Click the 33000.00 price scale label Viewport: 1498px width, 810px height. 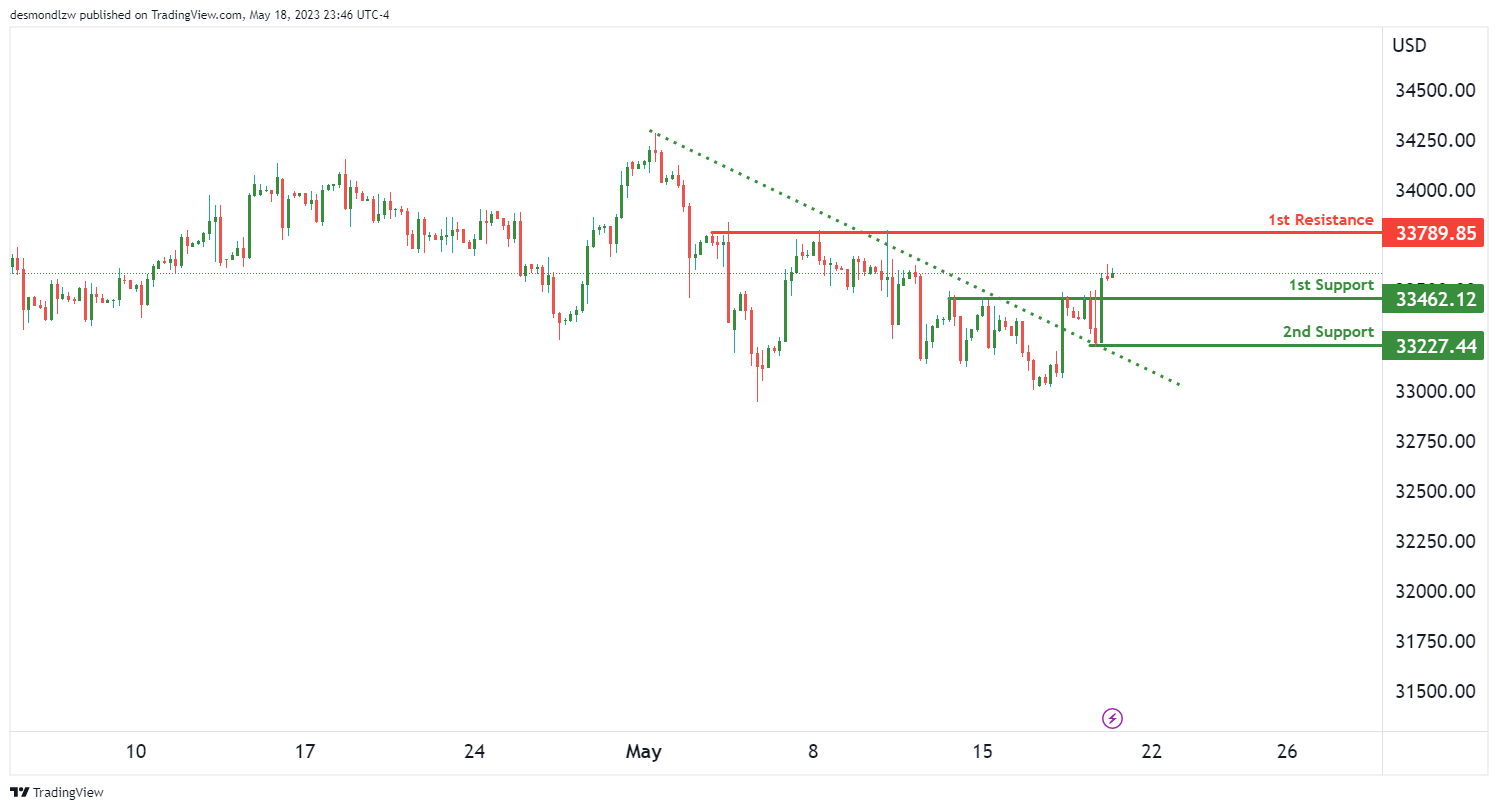pos(1435,391)
